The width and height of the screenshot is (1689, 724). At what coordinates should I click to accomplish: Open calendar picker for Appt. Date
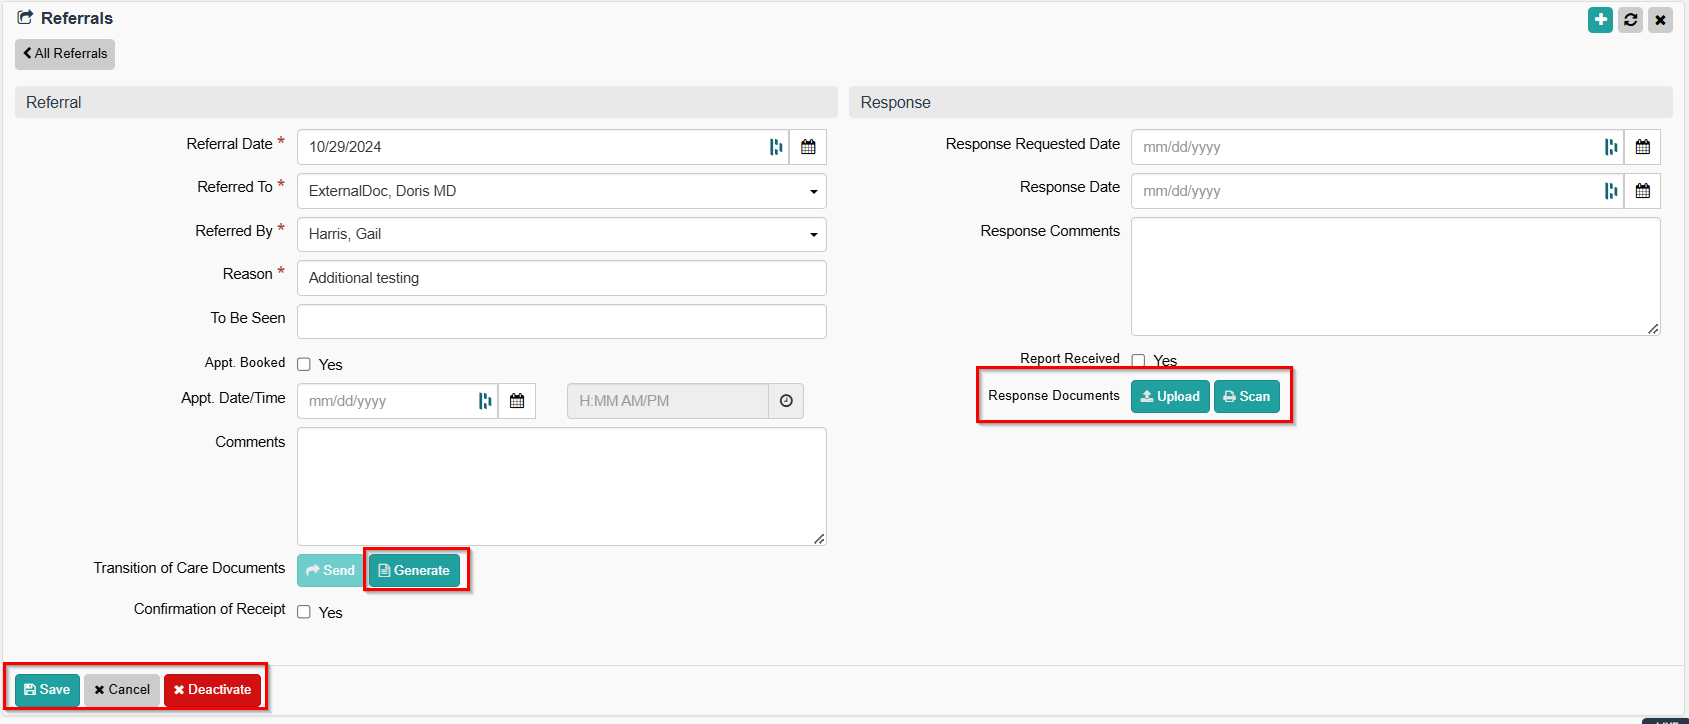[517, 401]
